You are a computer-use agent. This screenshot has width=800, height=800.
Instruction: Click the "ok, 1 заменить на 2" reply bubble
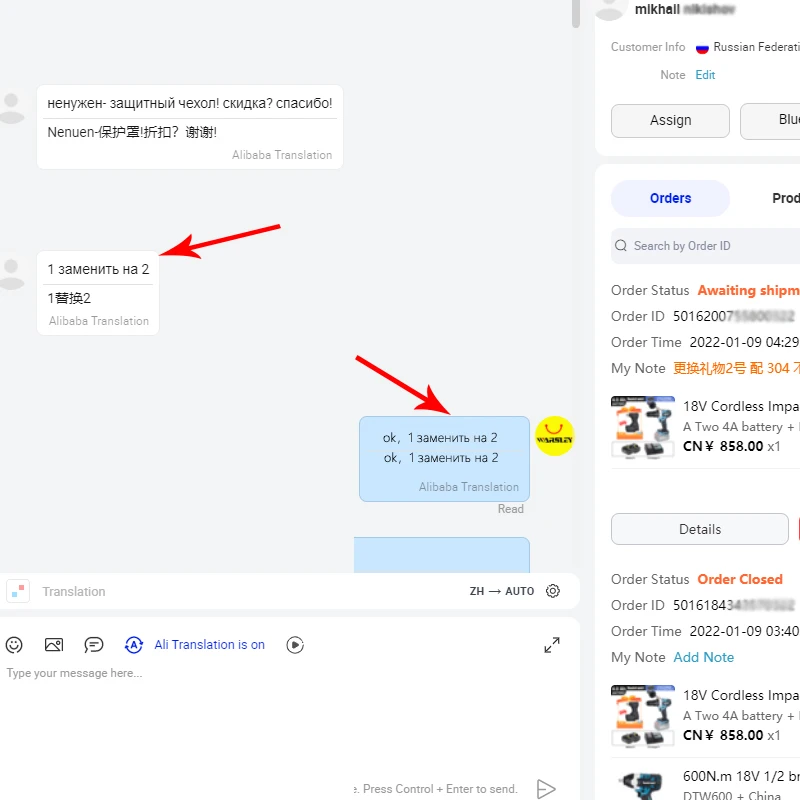pos(444,459)
